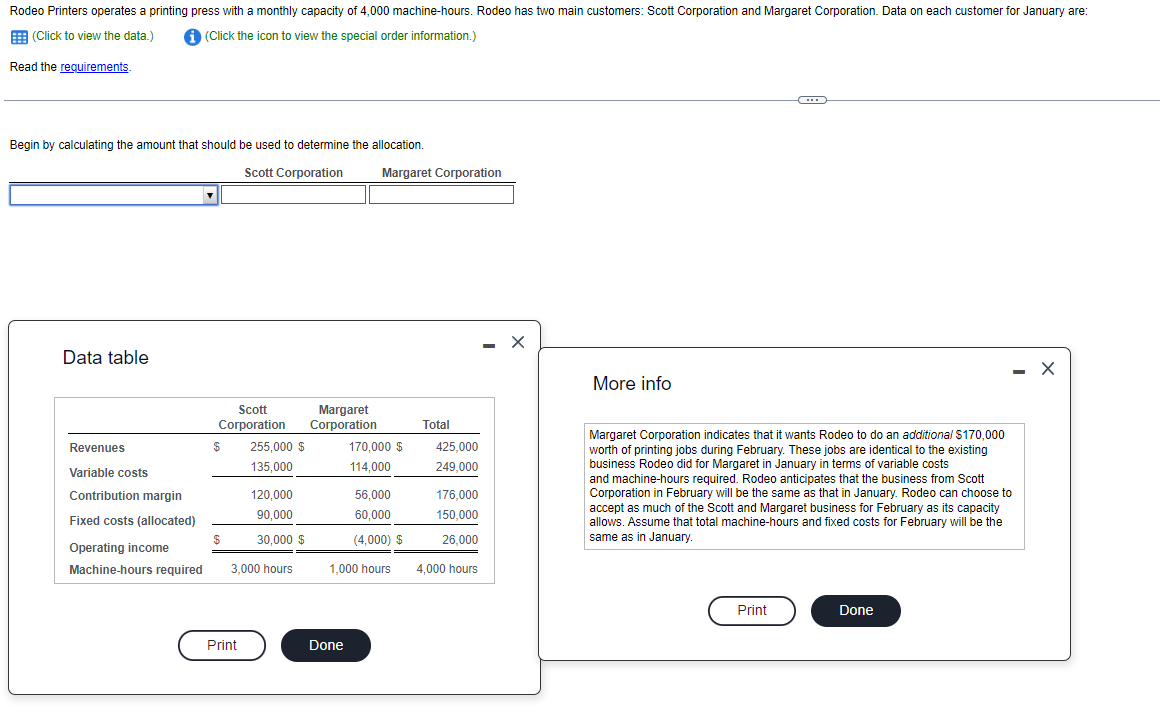Close the Data table dialog
The image size is (1160, 725).
tap(518, 342)
